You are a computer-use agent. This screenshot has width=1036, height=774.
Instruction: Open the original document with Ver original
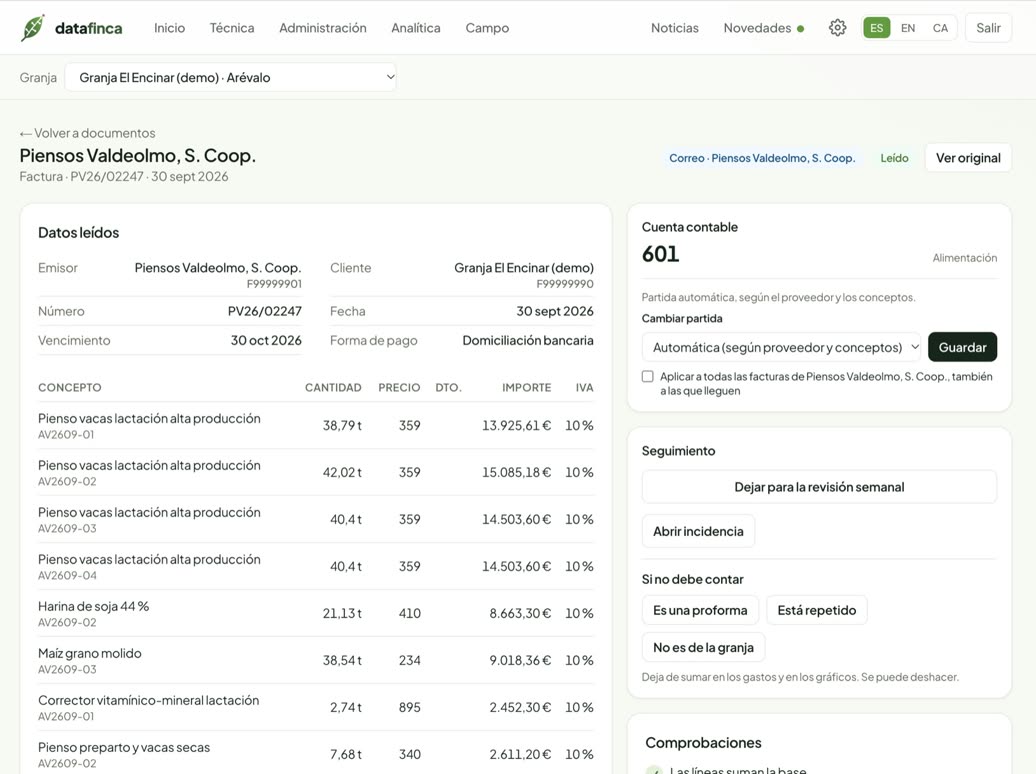[x=968, y=158]
